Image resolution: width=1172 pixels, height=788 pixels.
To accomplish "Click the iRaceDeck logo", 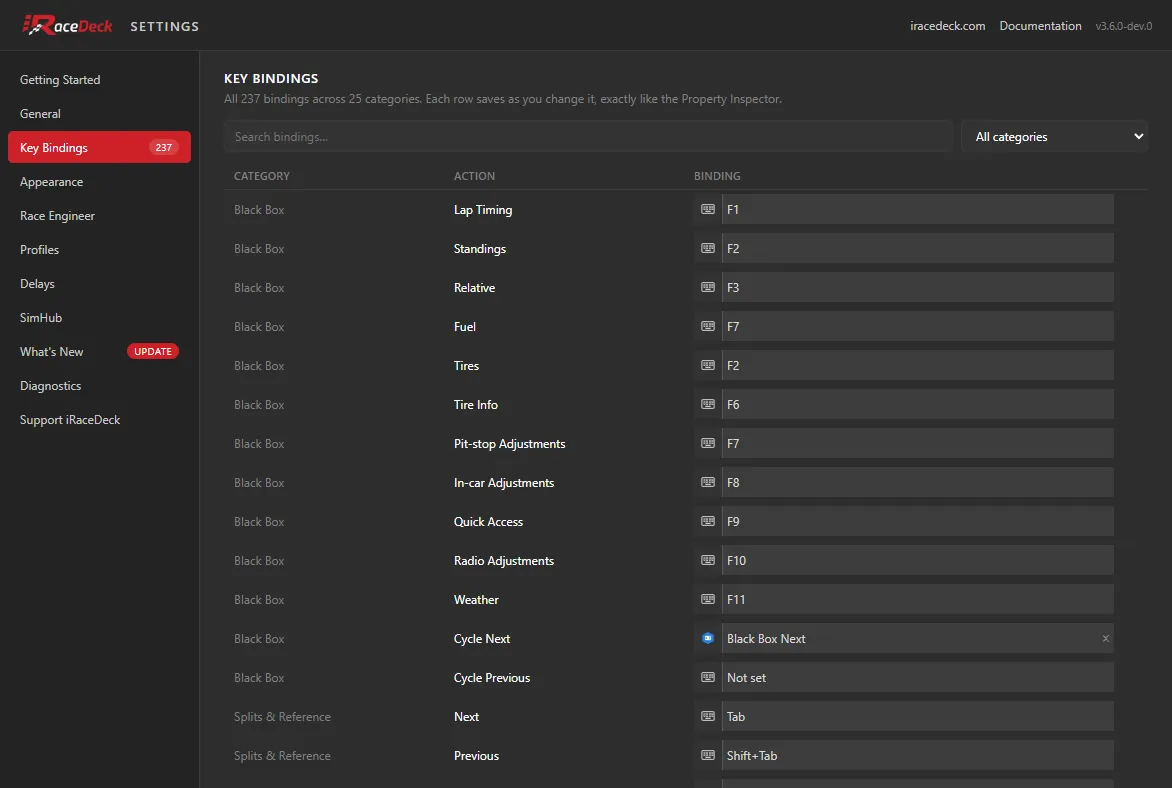I will pyautogui.click(x=67, y=25).
